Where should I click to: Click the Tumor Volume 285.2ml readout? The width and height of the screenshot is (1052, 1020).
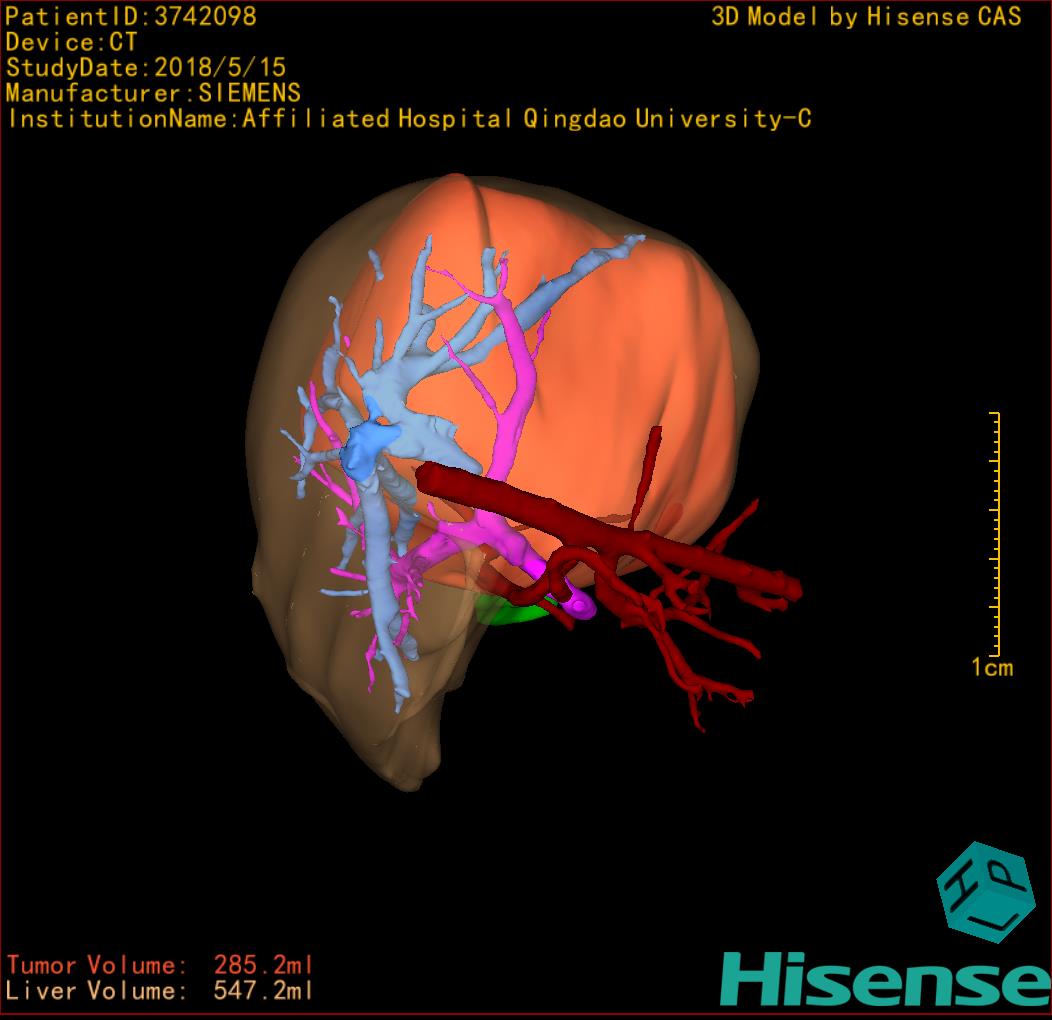tap(160, 965)
